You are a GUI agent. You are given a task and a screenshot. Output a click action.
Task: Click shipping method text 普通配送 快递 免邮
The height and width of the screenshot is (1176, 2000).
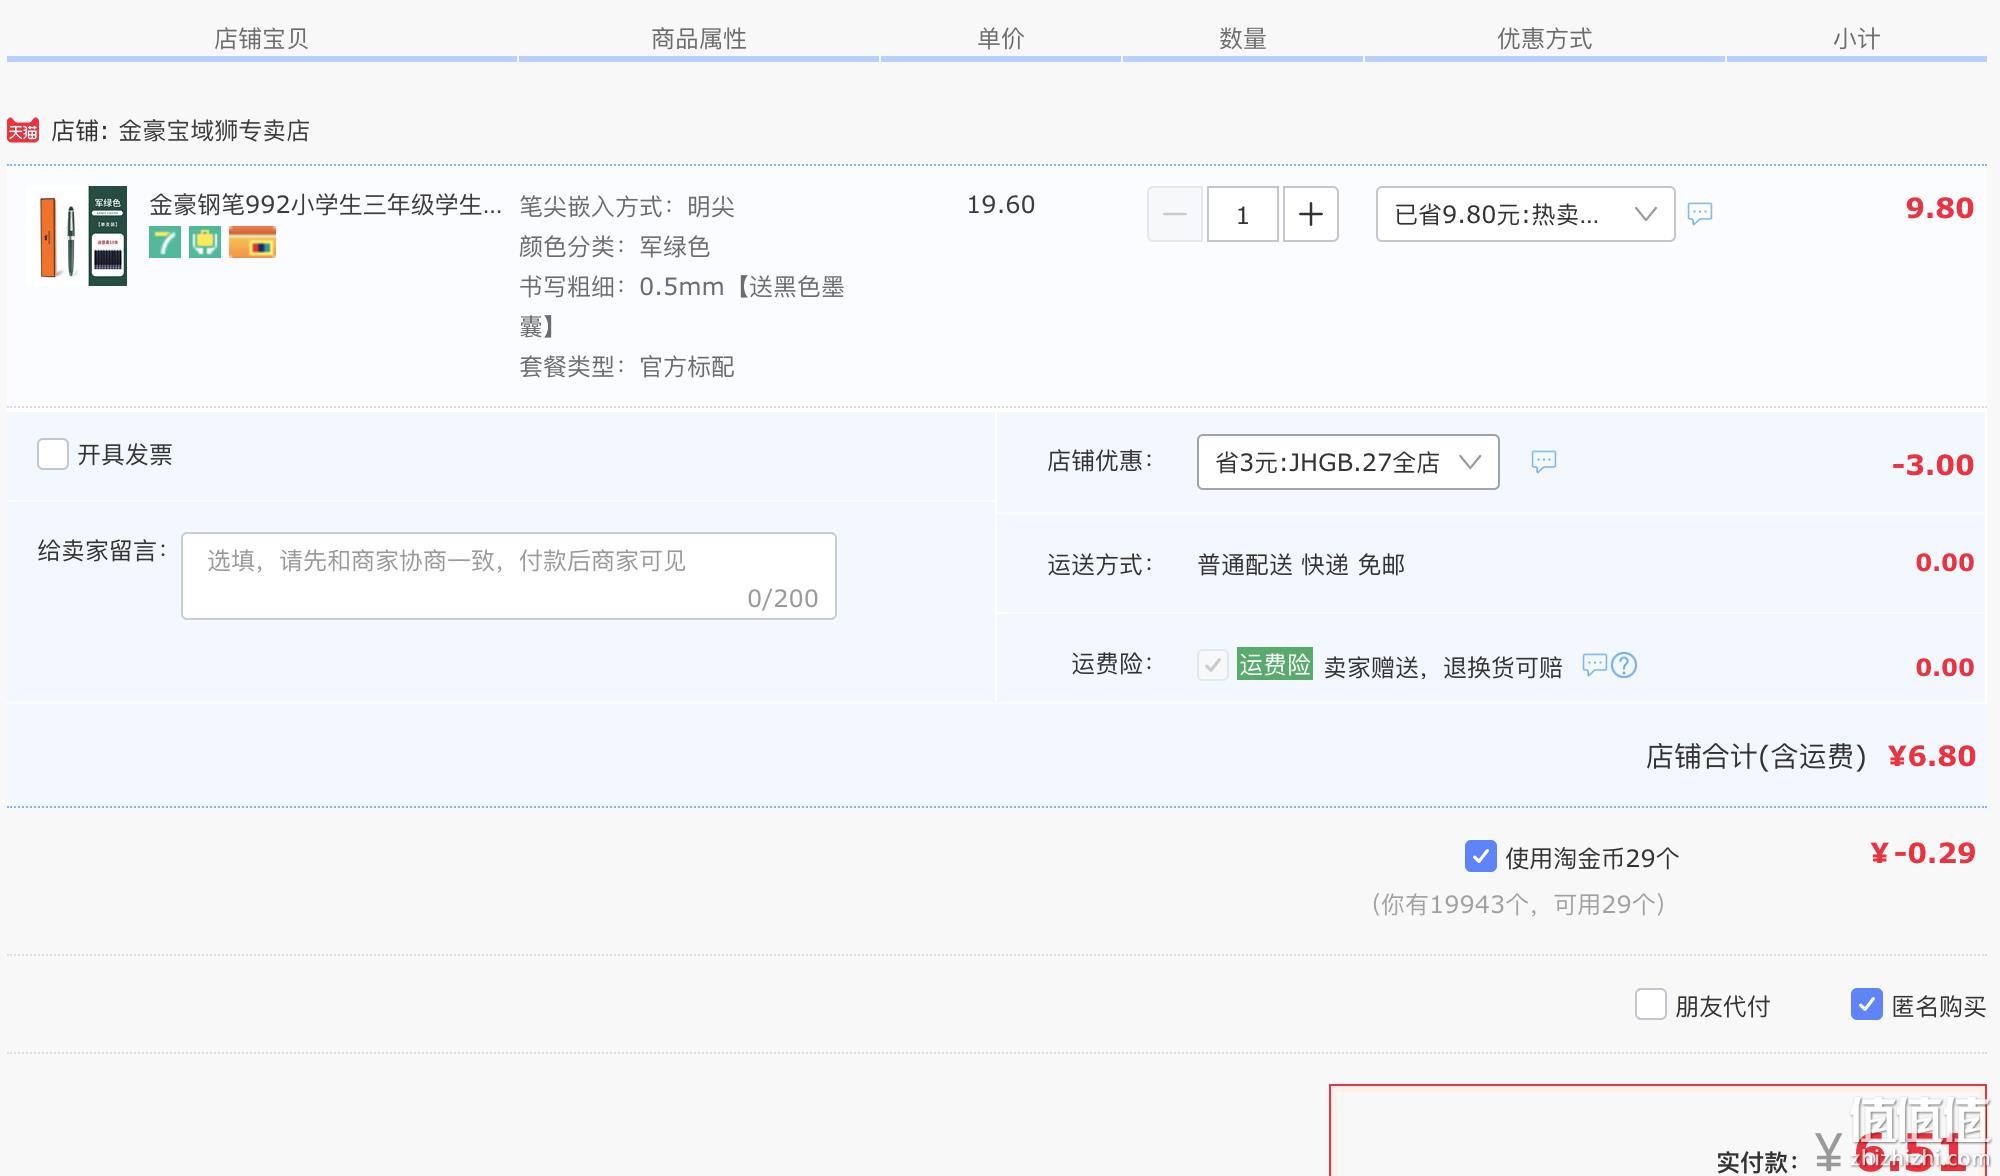(x=1301, y=565)
